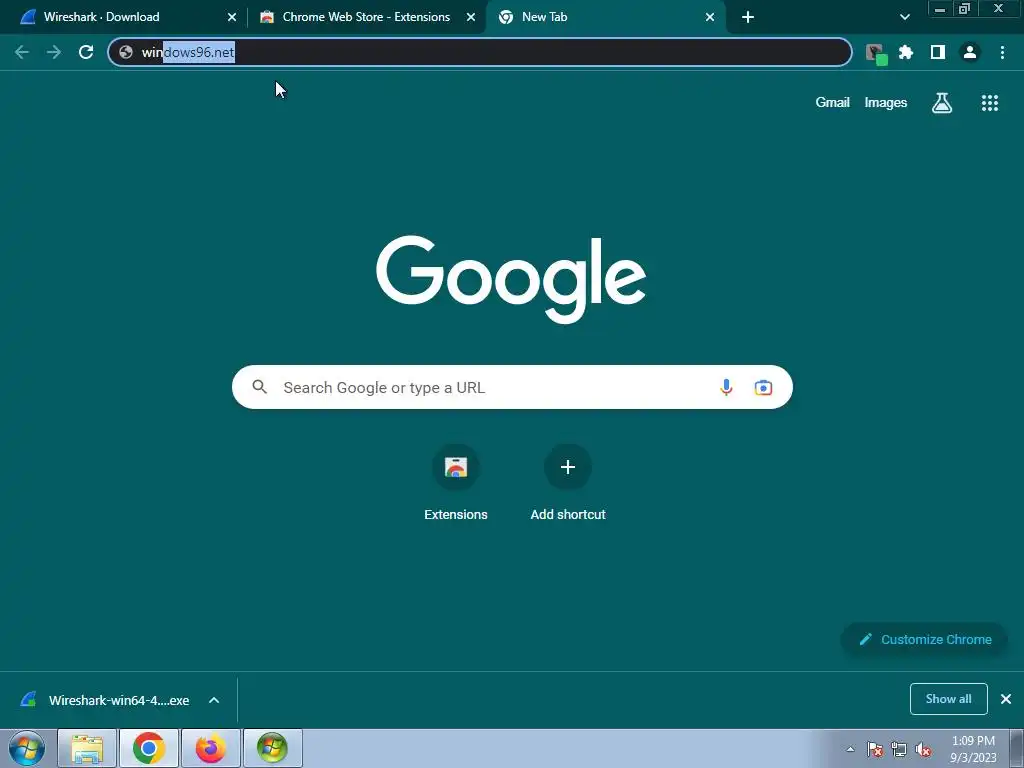Screen dimensions: 1024x768
Task: Search by image with camera icon
Action: point(763,387)
